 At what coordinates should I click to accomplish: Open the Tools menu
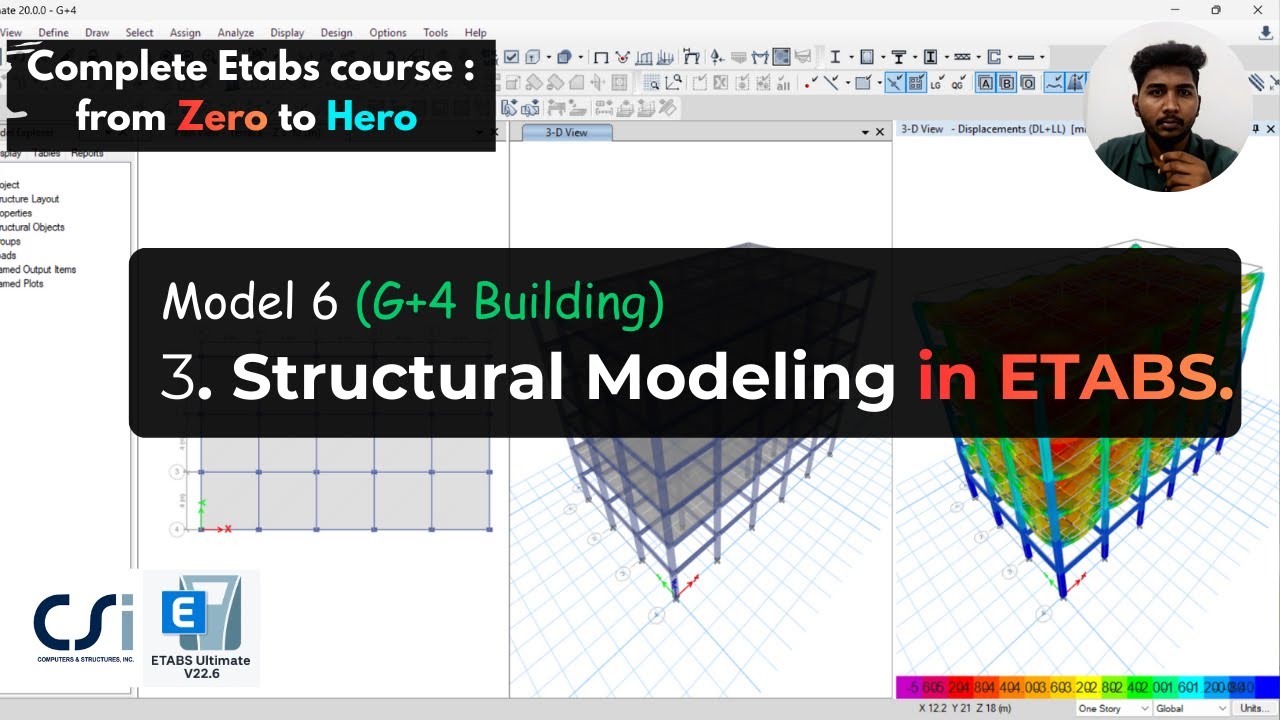[435, 33]
